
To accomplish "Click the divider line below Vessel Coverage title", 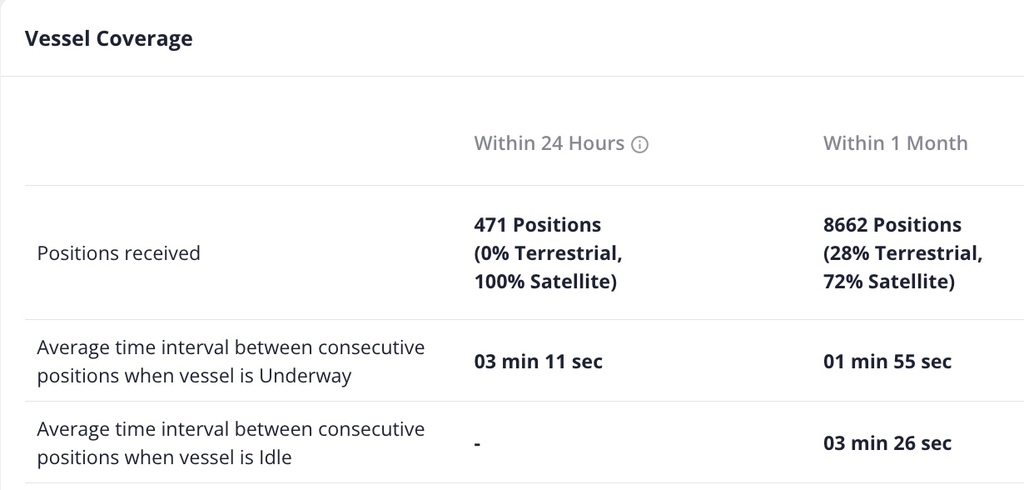I will tap(512, 76).
